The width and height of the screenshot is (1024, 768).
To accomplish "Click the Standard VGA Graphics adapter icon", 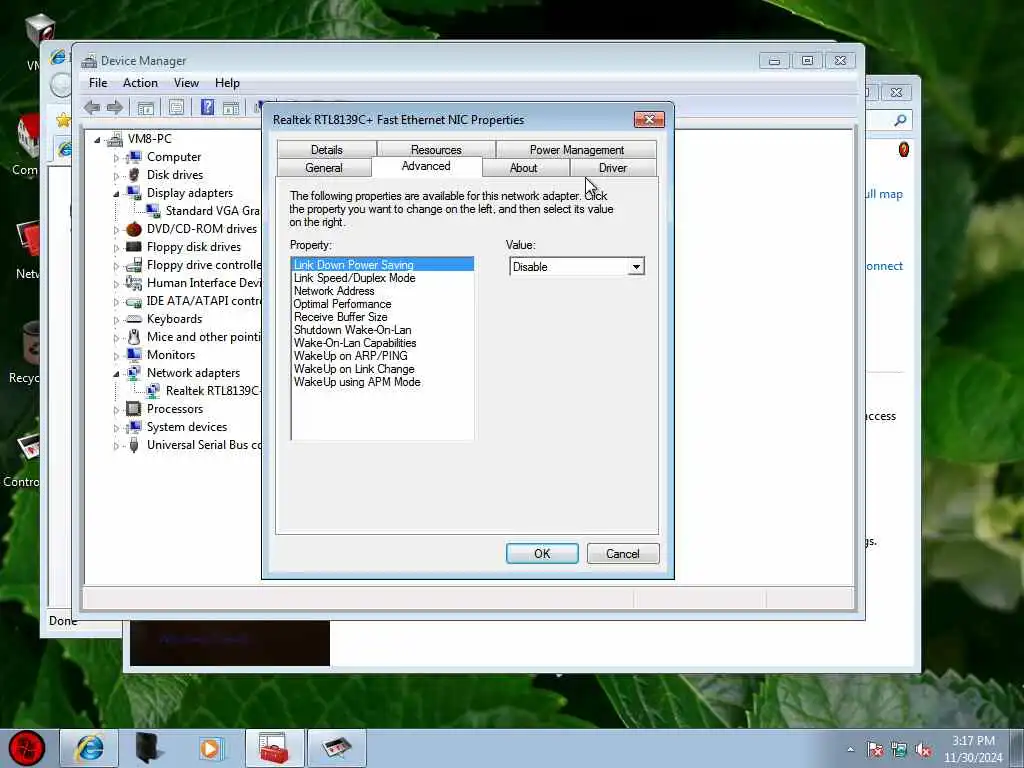I will [153, 211].
